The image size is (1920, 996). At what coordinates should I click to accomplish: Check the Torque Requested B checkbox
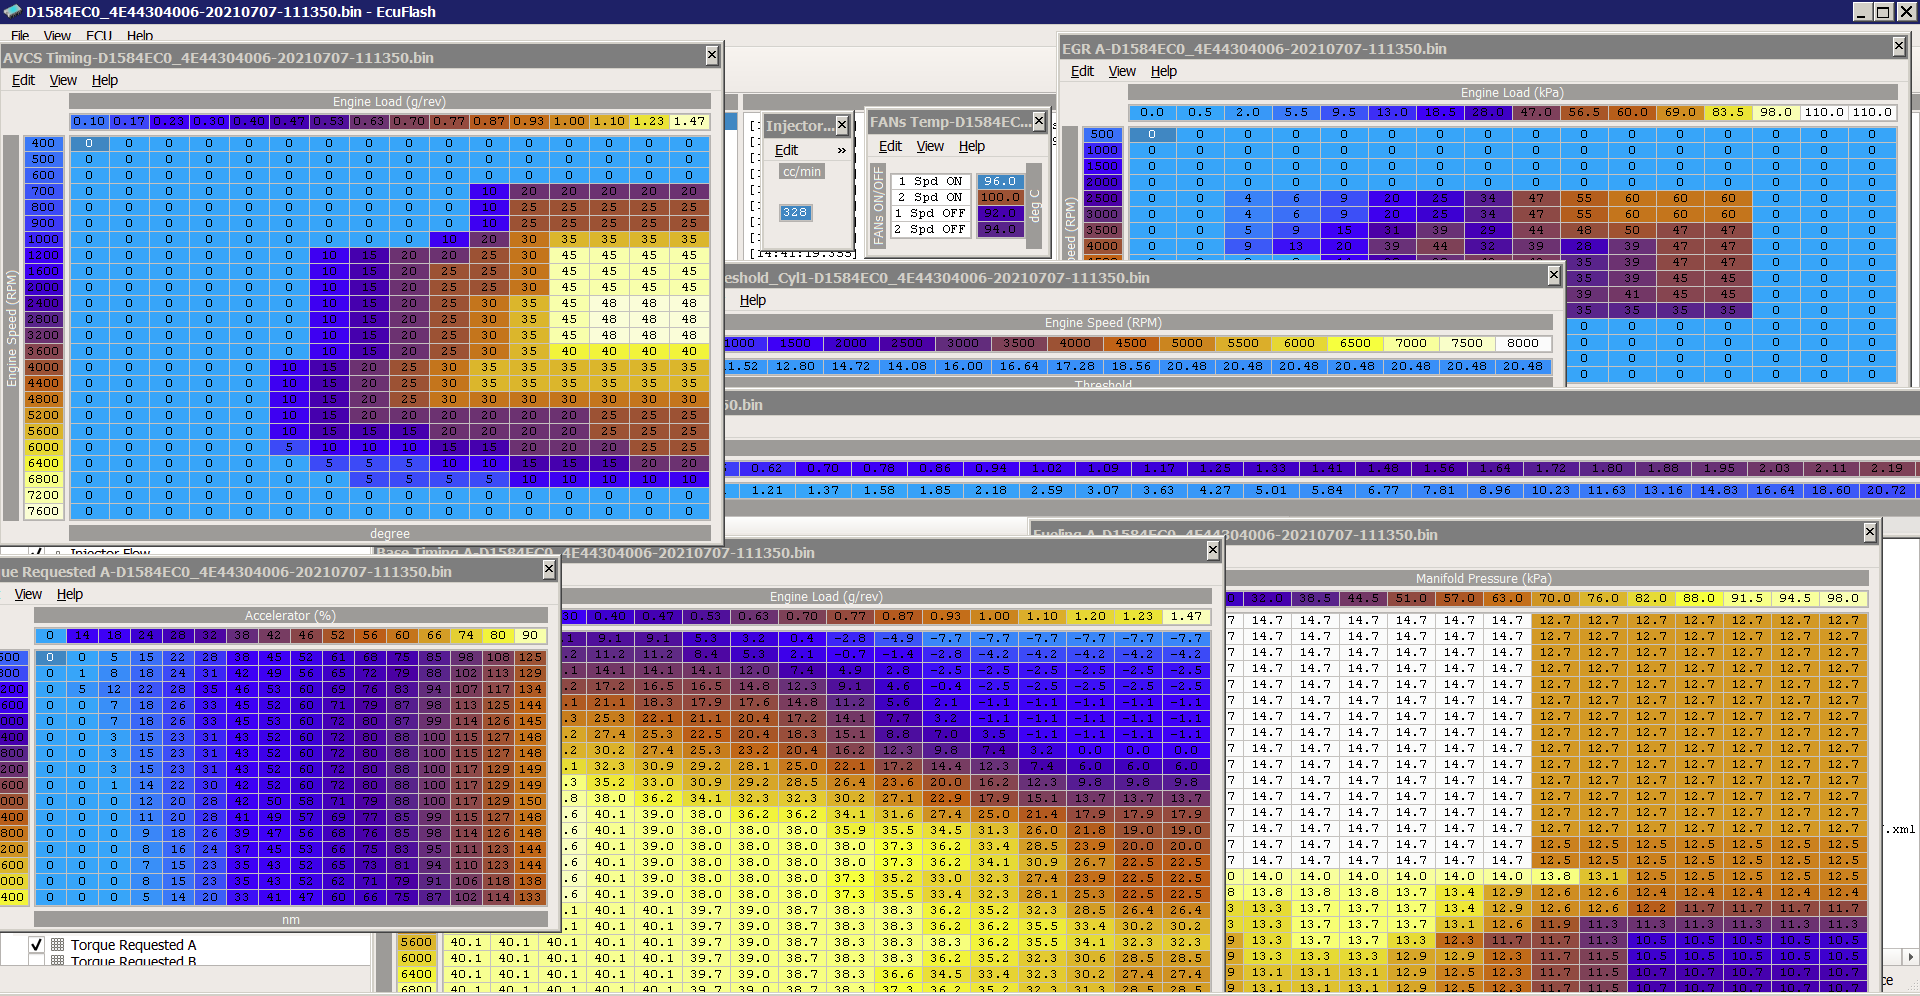click(x=36, y=961)
